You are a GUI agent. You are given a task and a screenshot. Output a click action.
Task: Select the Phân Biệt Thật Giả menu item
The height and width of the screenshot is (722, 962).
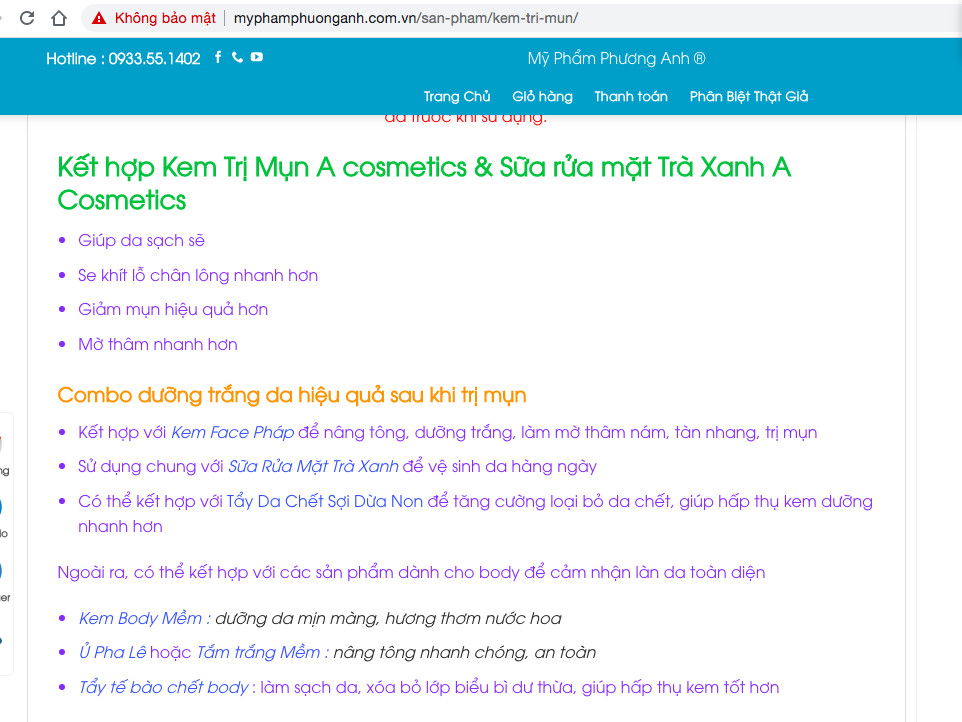748,97
